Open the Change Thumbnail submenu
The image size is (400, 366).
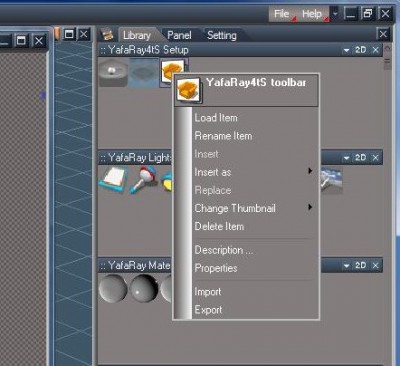254,208
